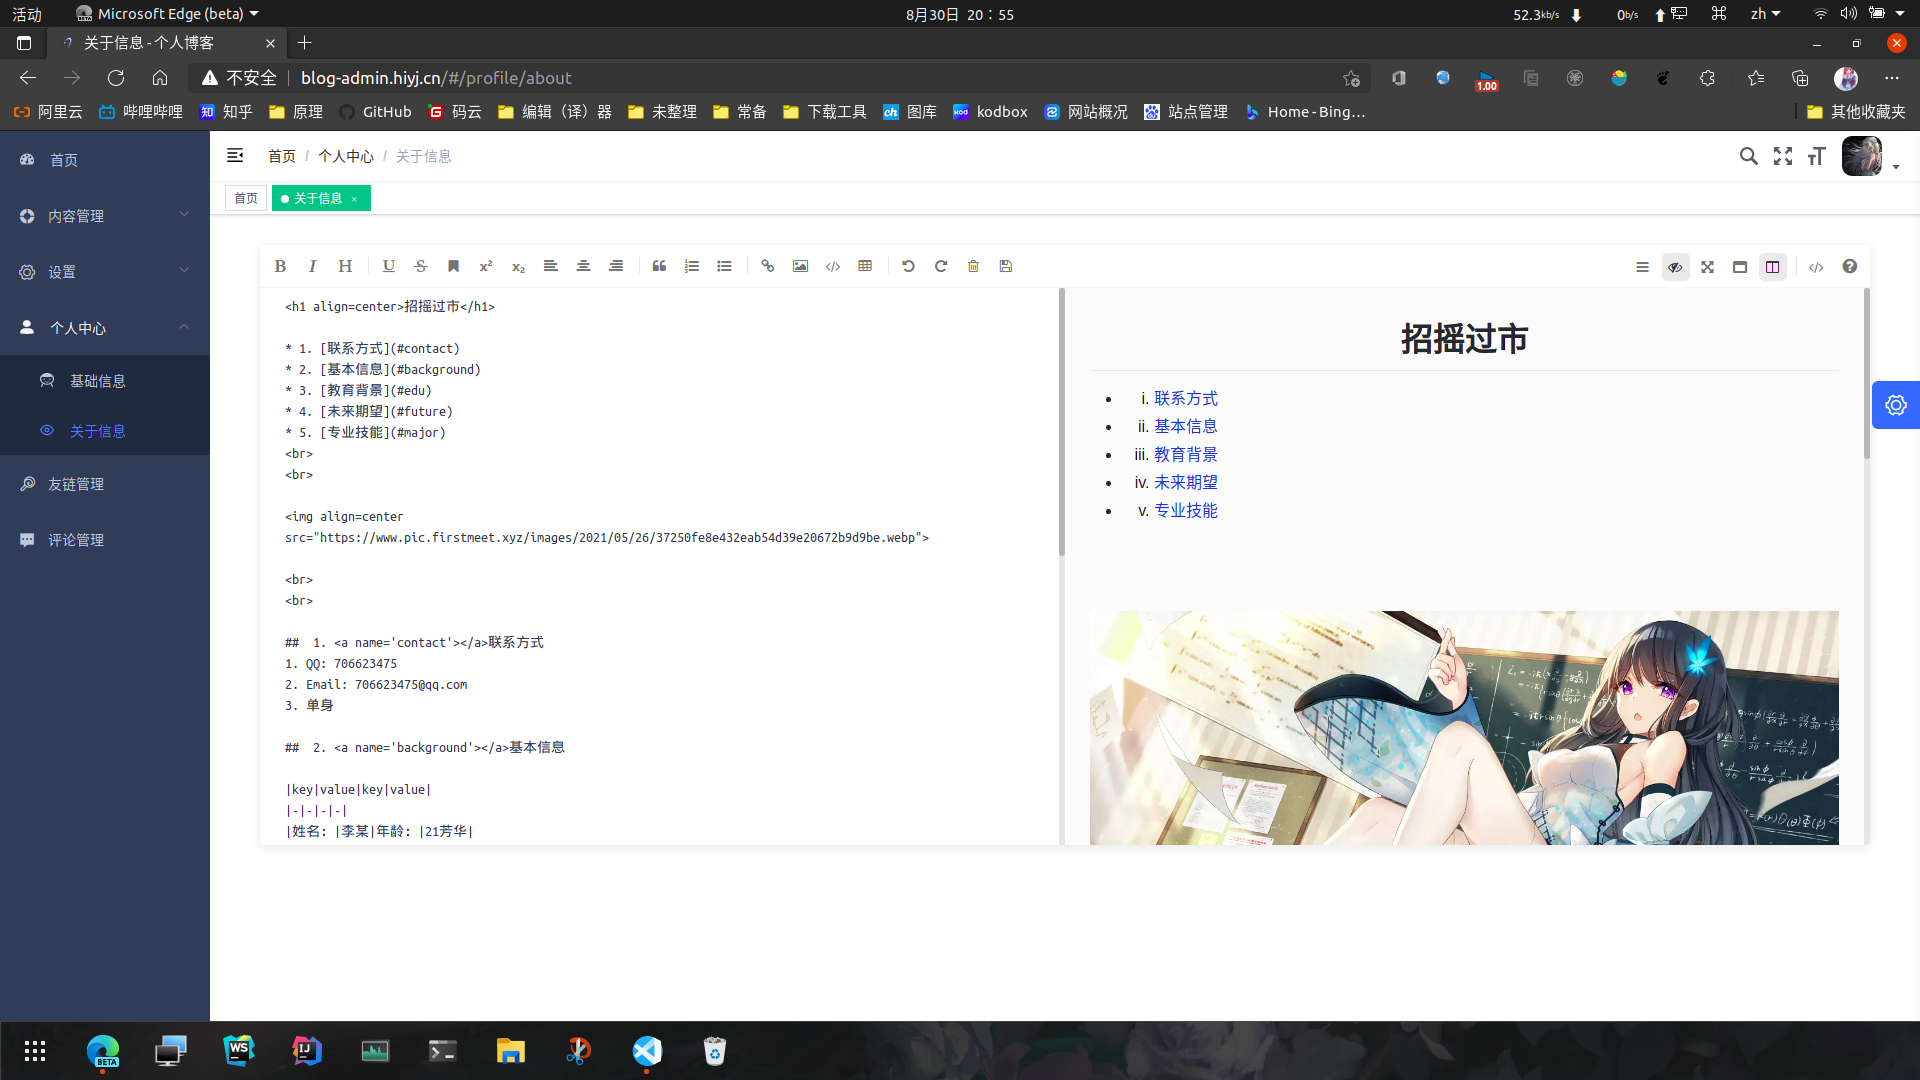
Task: Open editor help question mark
Action: [1849, 266]
